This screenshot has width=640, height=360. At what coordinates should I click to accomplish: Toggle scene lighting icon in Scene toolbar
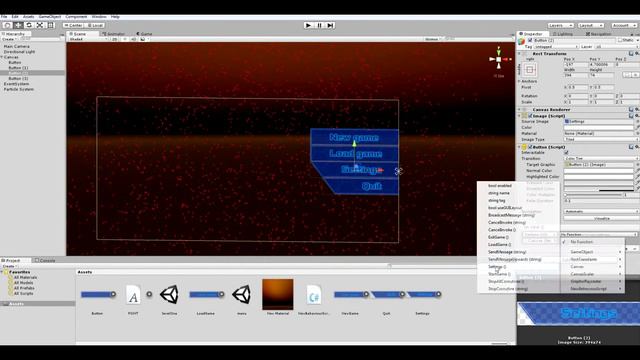[x=125, y=39]
